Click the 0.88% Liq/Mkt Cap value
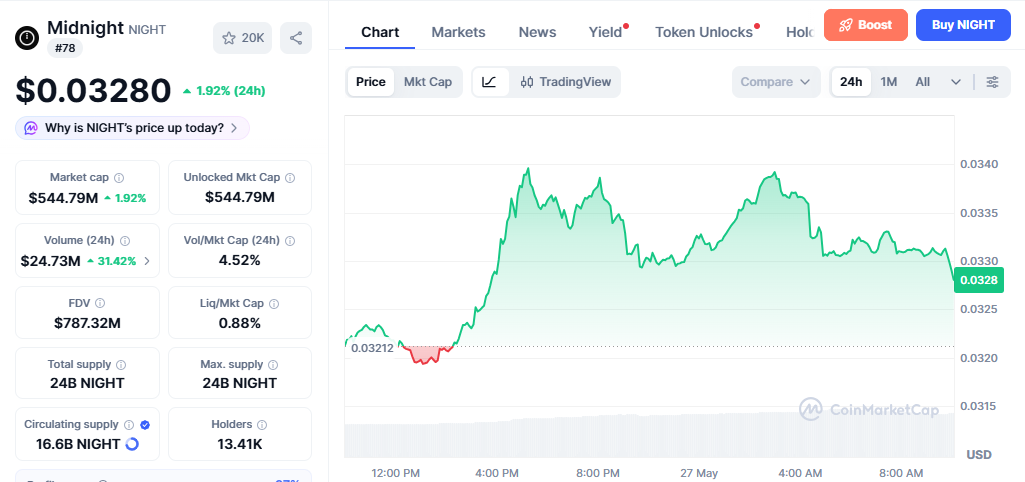 240,323
